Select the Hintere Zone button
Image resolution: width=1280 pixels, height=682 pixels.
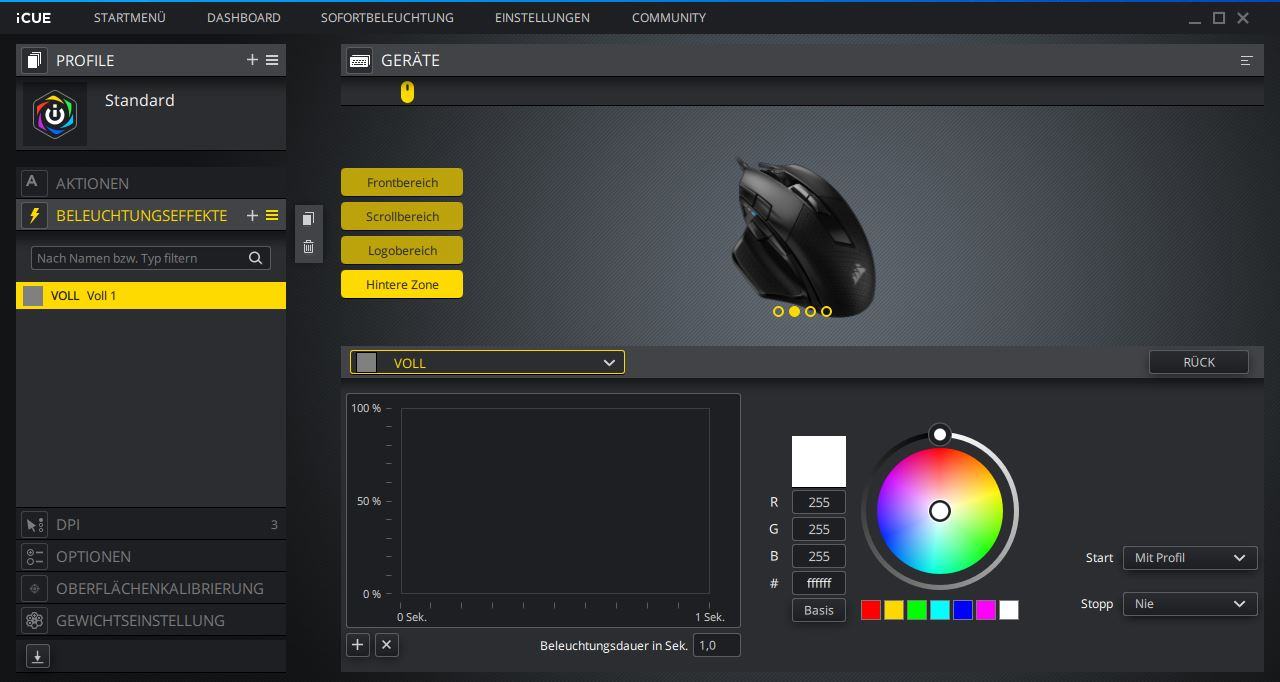(402, 284)
